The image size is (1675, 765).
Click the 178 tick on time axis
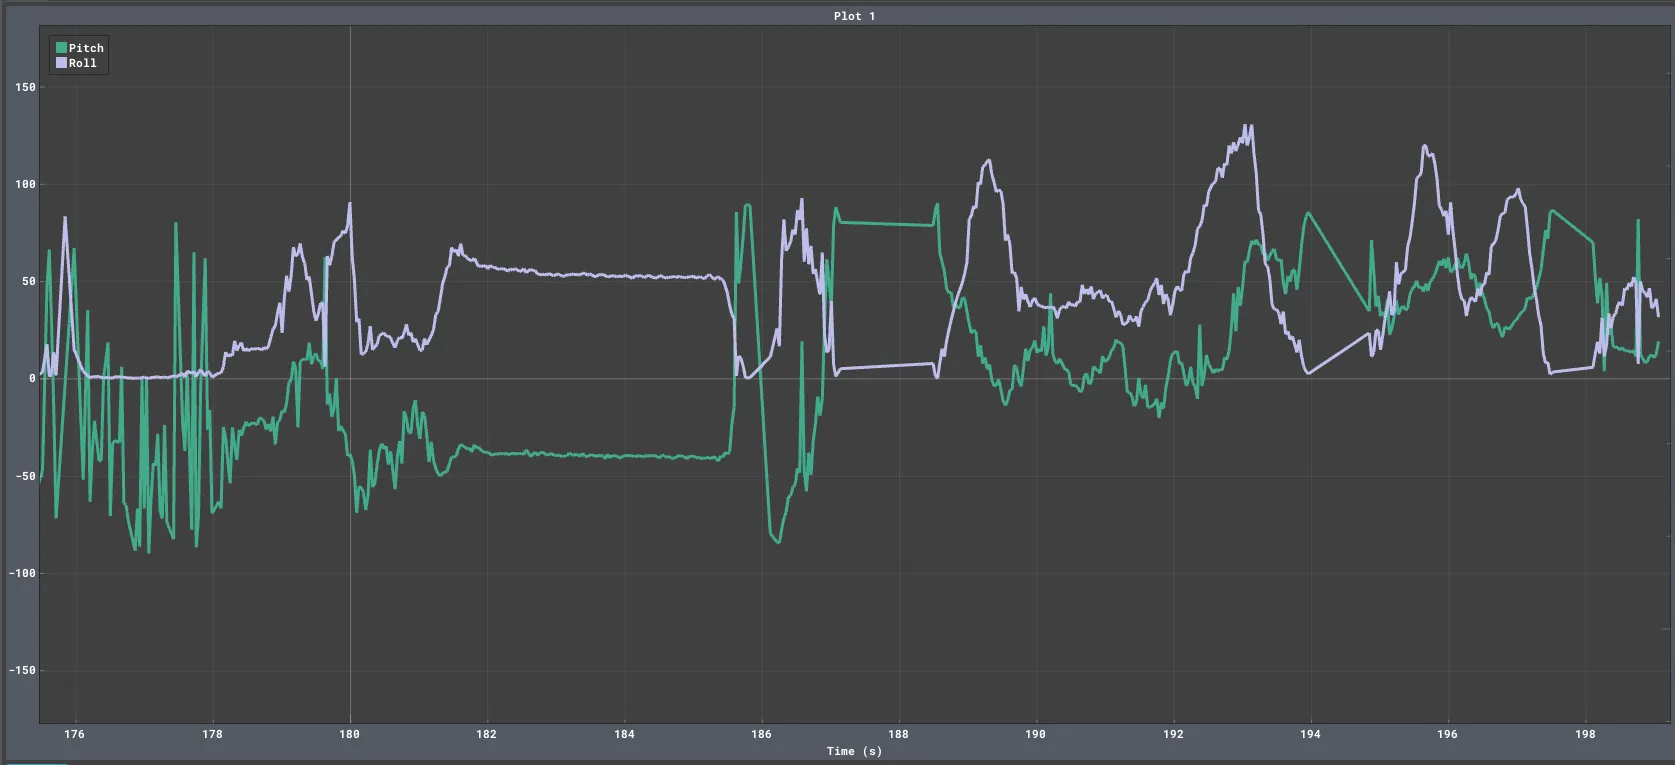(212, 734)
